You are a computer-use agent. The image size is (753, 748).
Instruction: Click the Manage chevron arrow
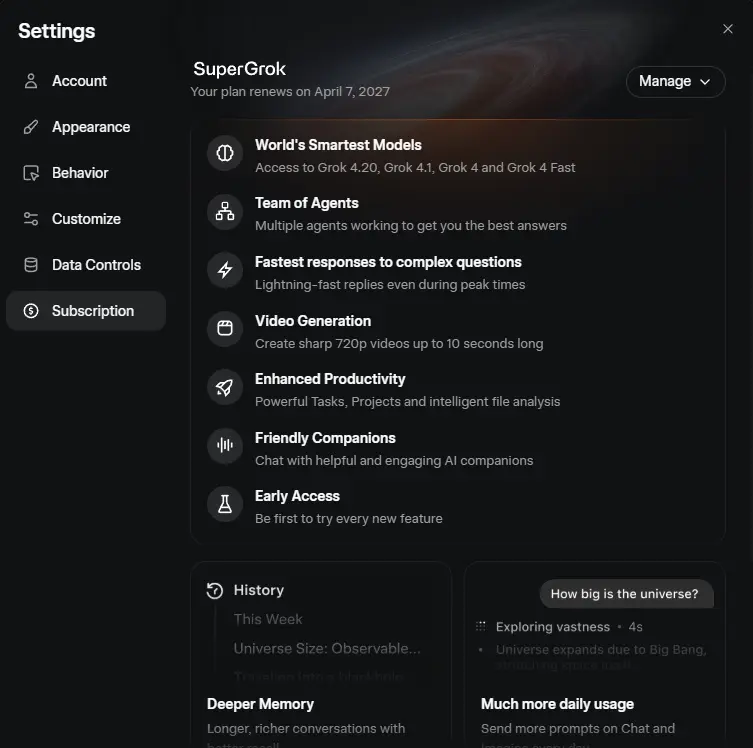705,82
